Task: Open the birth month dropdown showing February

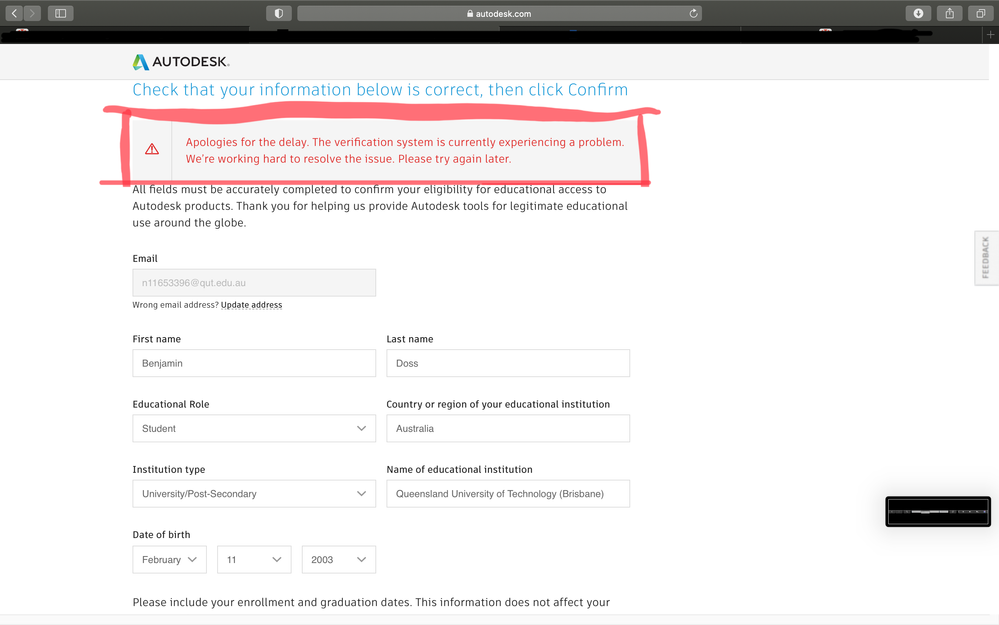Action: point(169,559)
